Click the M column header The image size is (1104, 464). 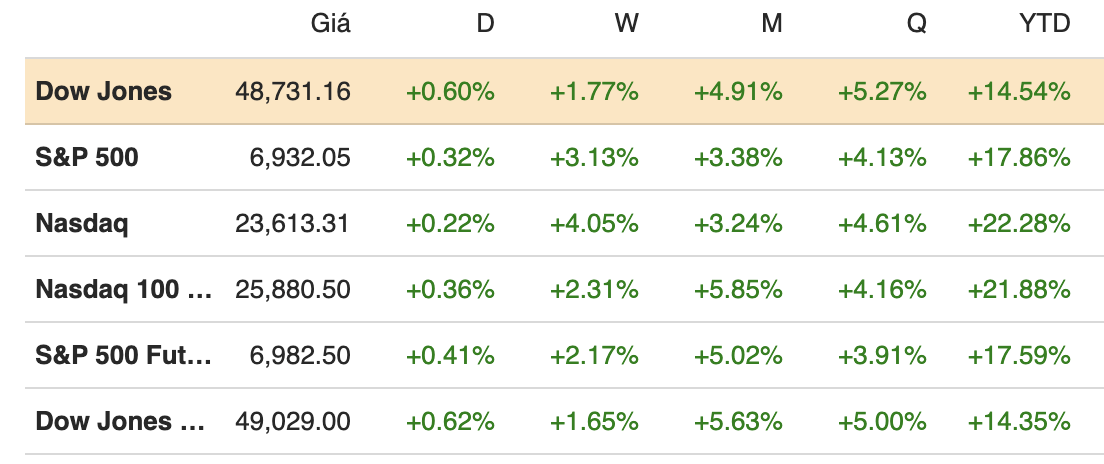(x=771, y=24)
